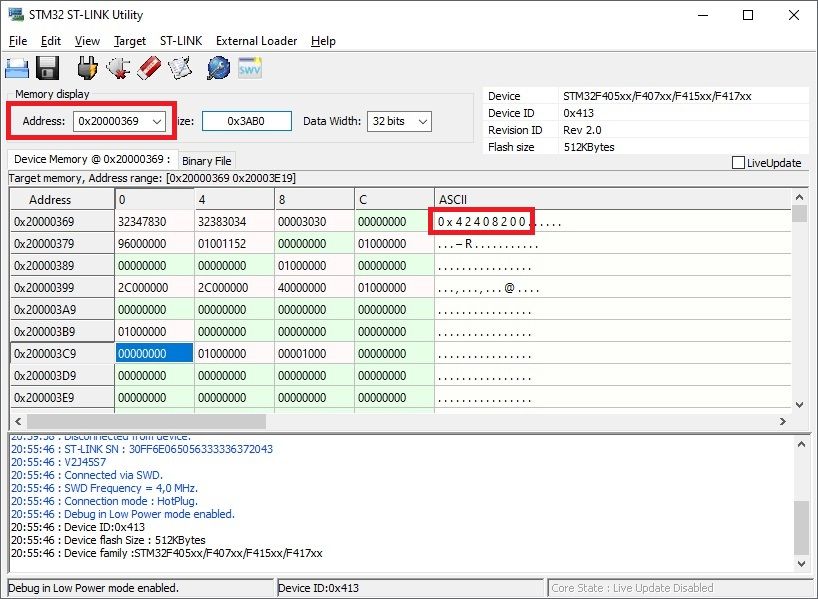Click memory table scroll up arrow
Image resolution: width=818 pixels, height=599 pixels.
pyautogui.click(x=799, y=197)
